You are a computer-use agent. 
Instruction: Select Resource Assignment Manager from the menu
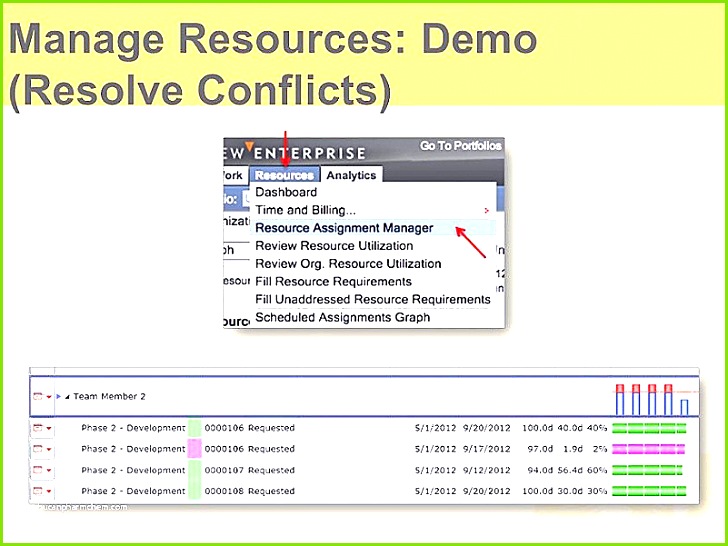pyautogui.click(x=344, y=228)
